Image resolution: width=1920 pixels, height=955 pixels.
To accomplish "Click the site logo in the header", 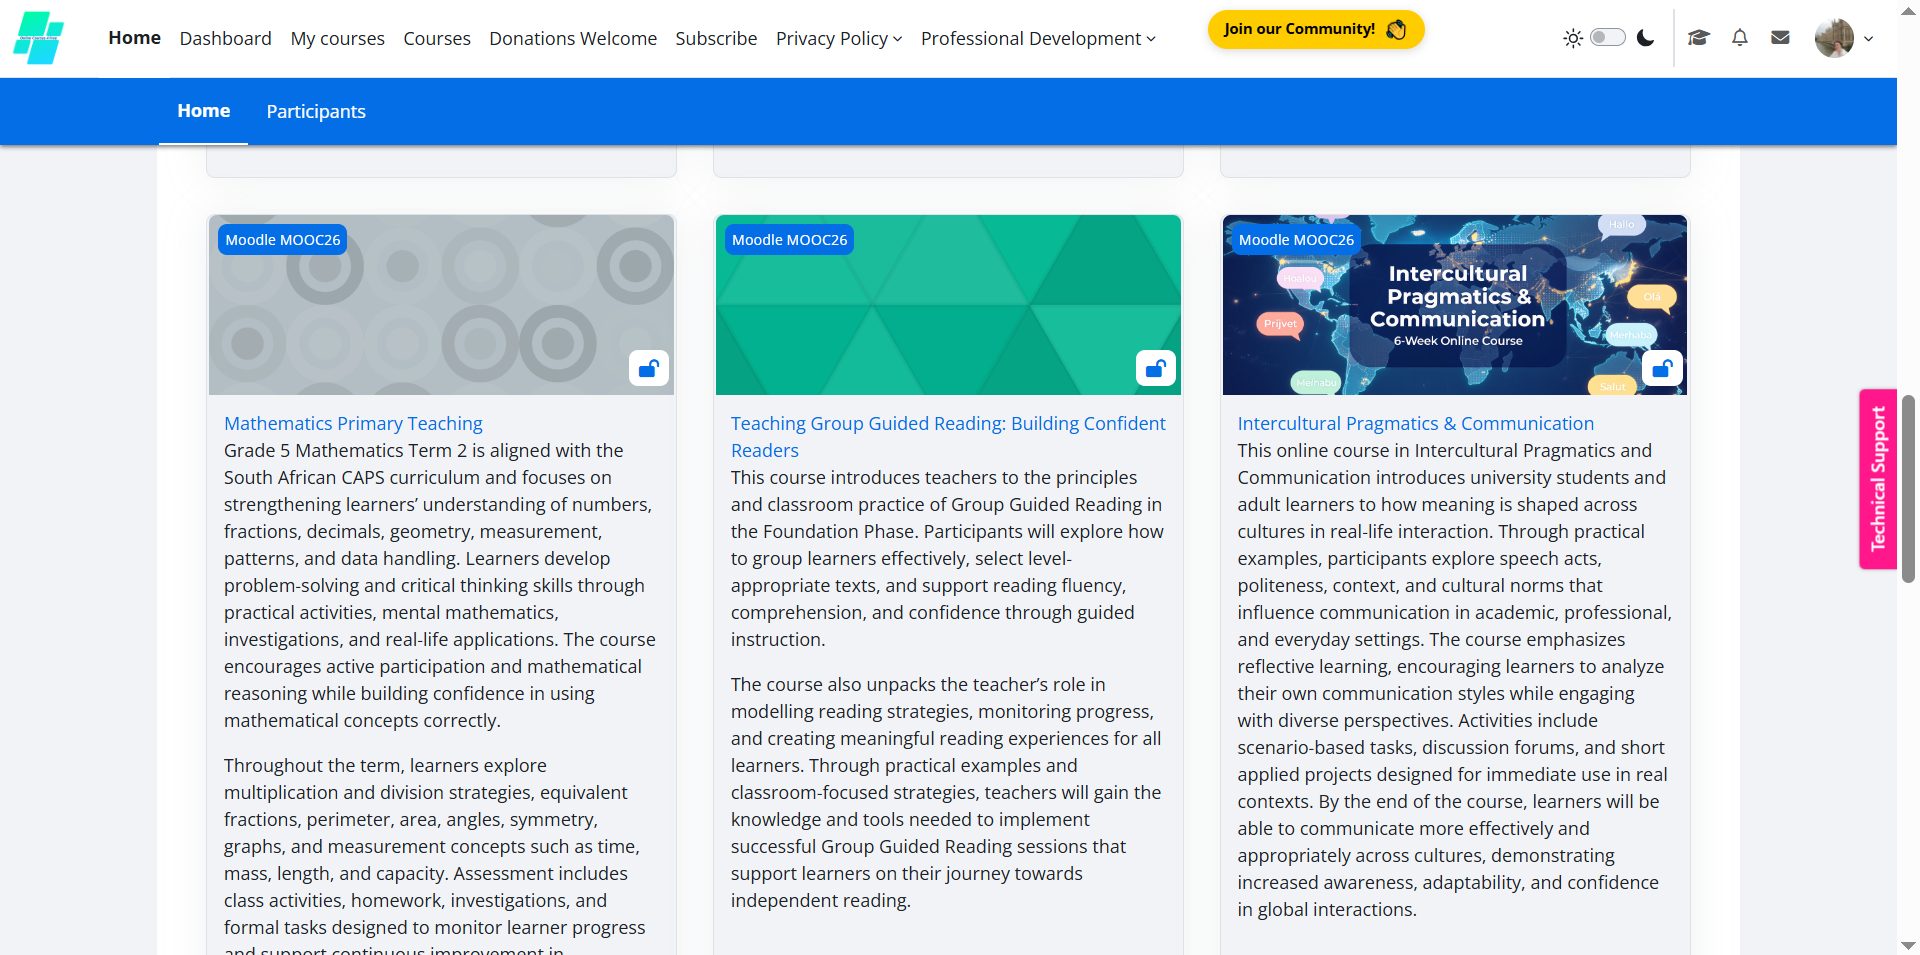I will coord(38,38).
